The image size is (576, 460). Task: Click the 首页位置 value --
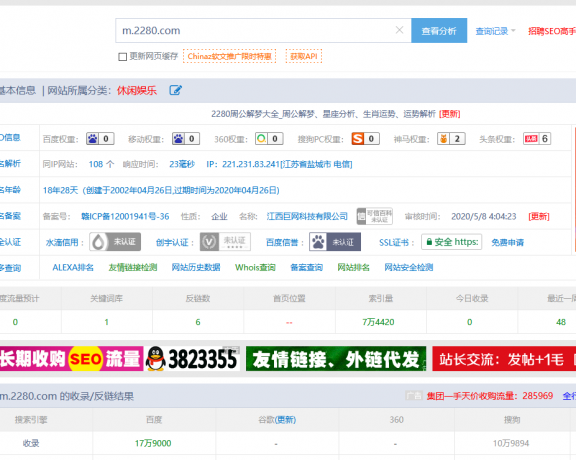289,322
